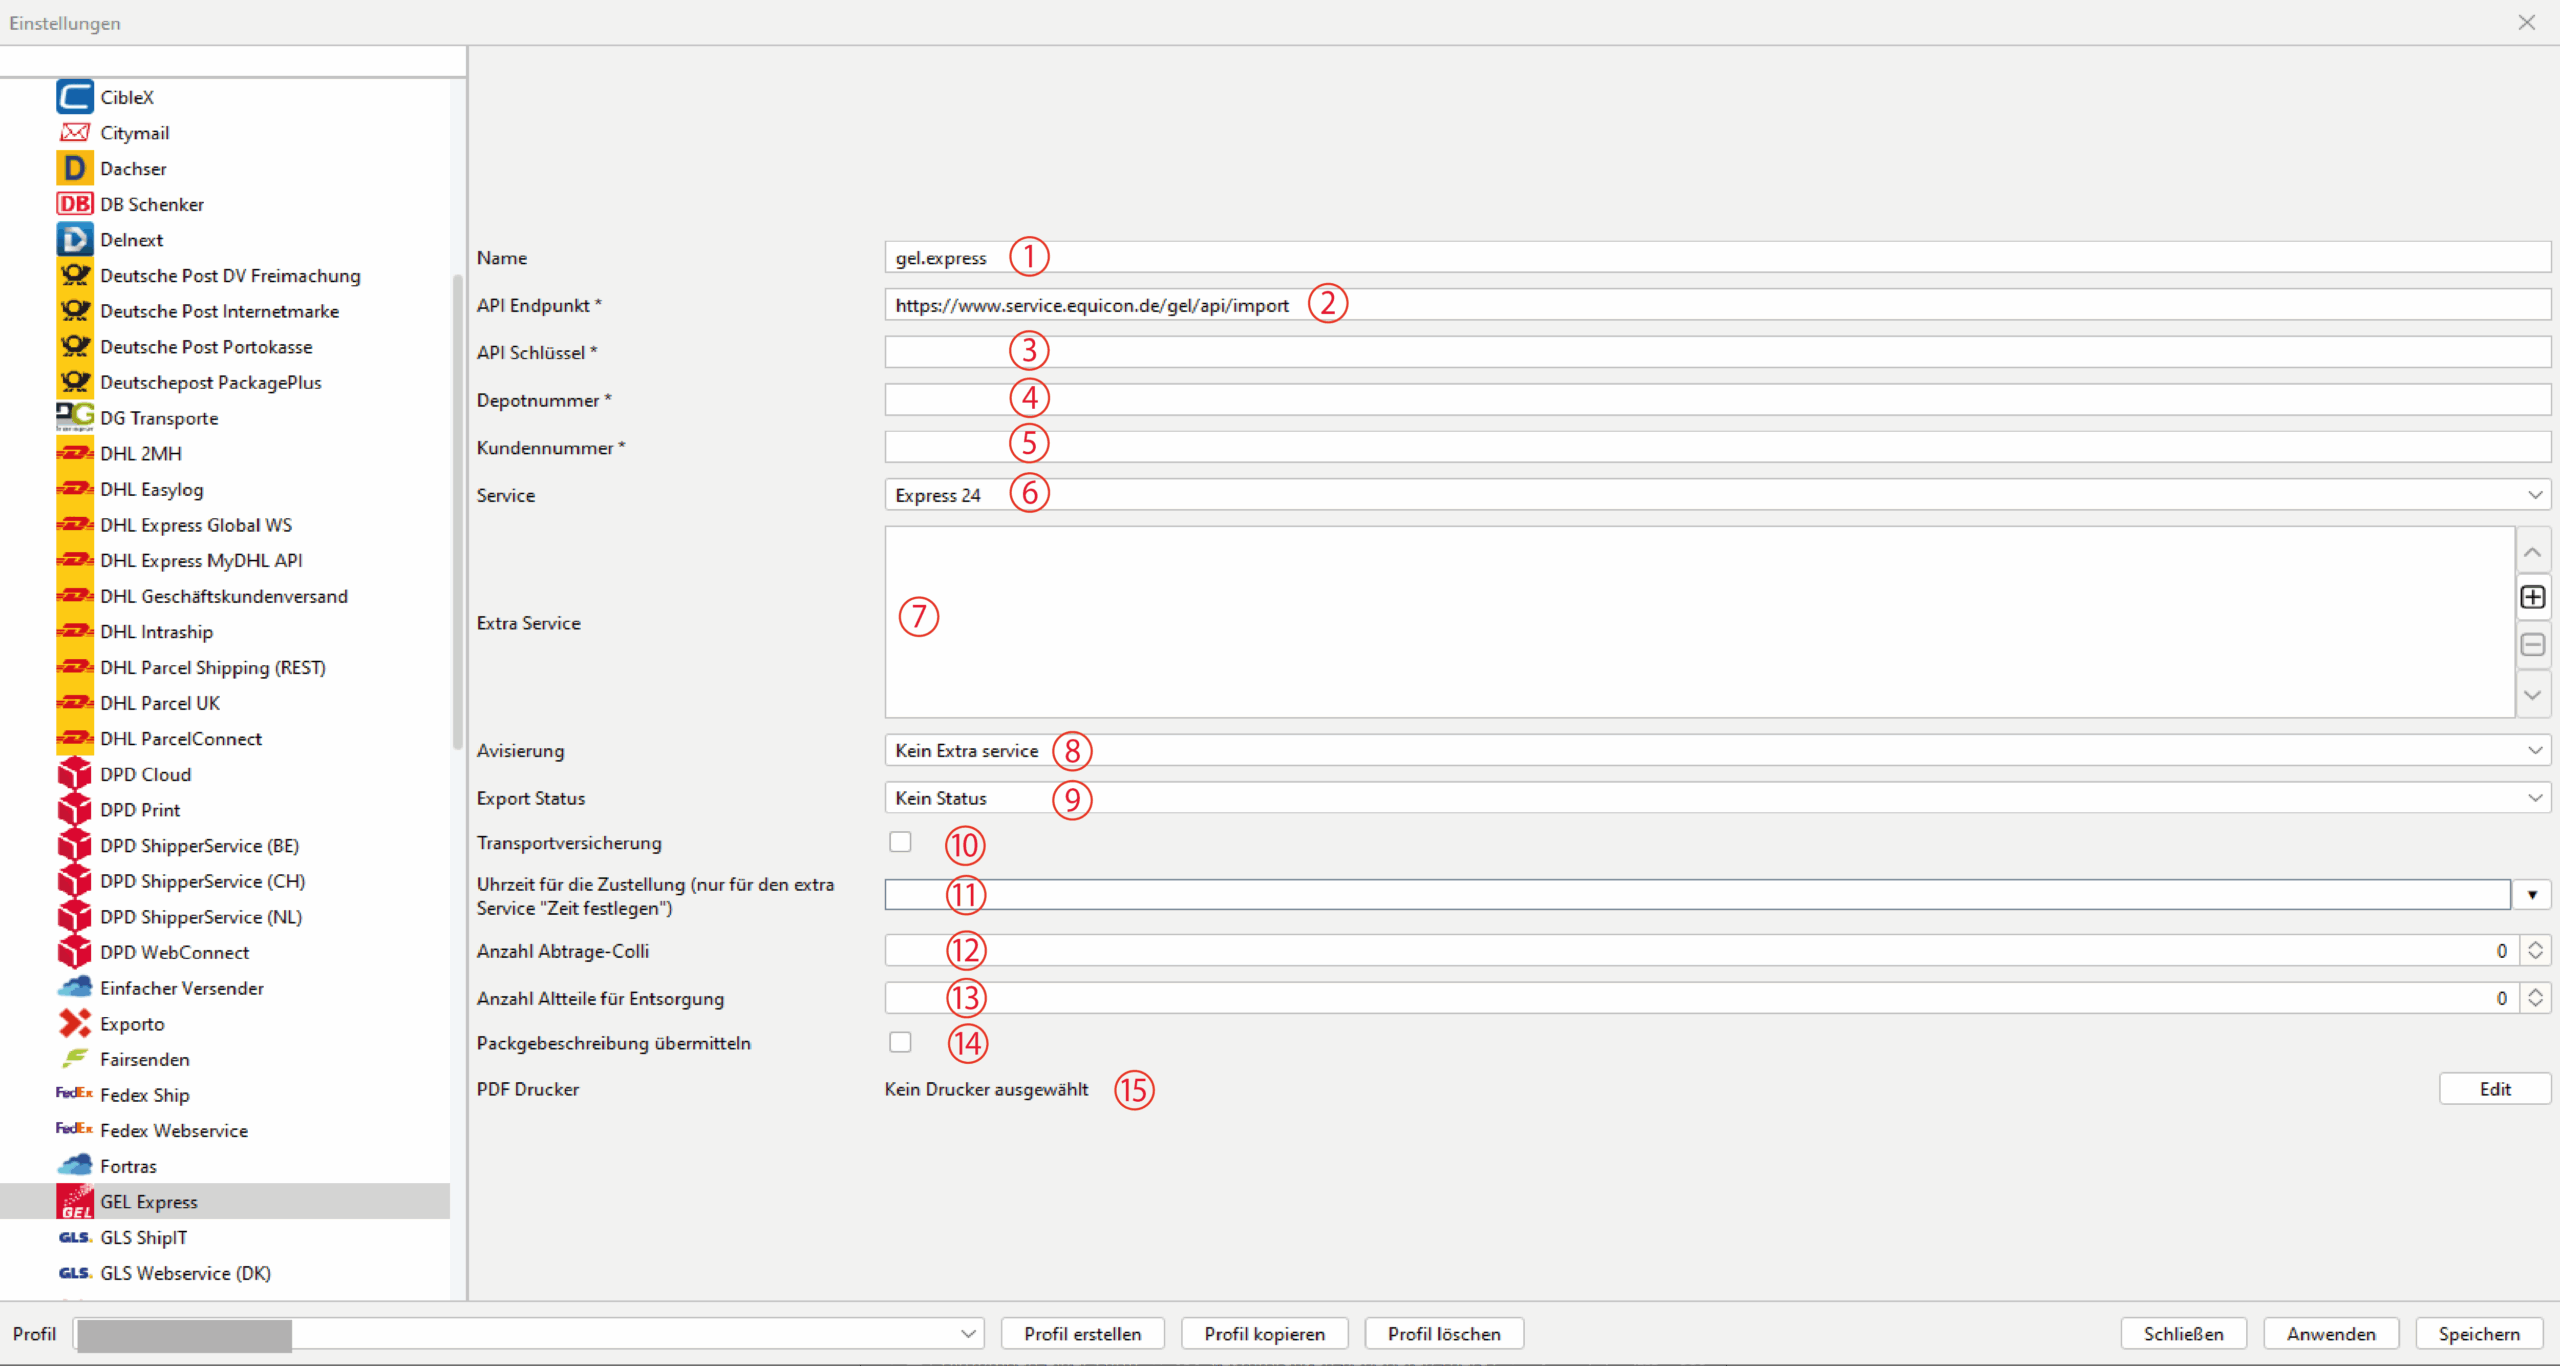Adjust the Anzahl Altteile für Entsorgung spinner
Viewport: 2560px width, 1366px height.
[x=2535, y=998]
